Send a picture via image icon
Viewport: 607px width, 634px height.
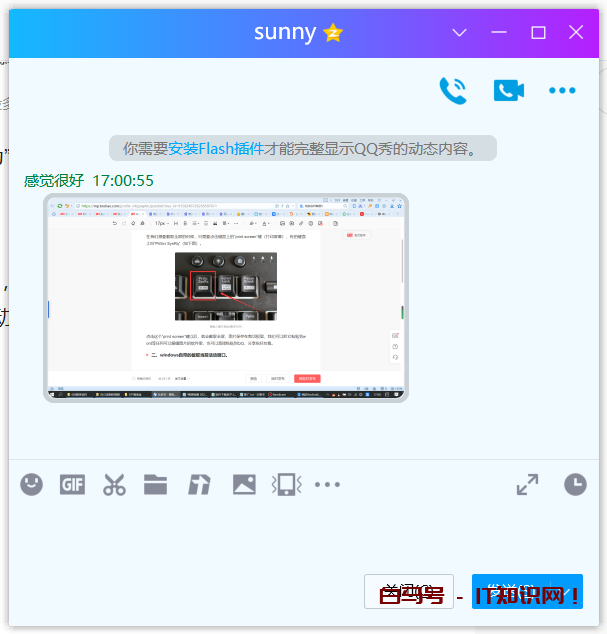(x=244, y=484)
